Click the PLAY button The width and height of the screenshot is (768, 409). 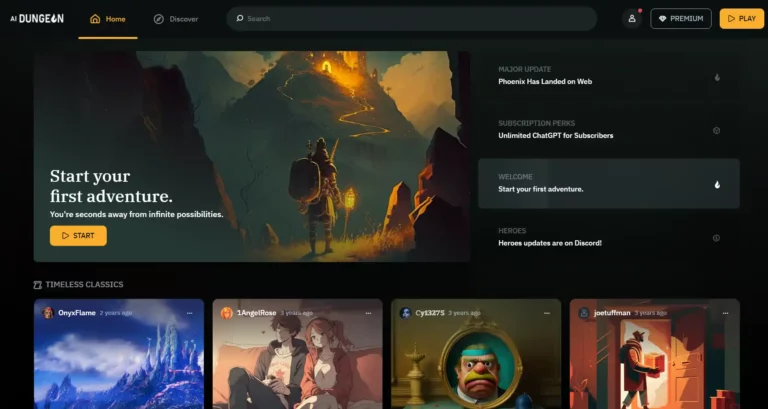click(742, 19)
